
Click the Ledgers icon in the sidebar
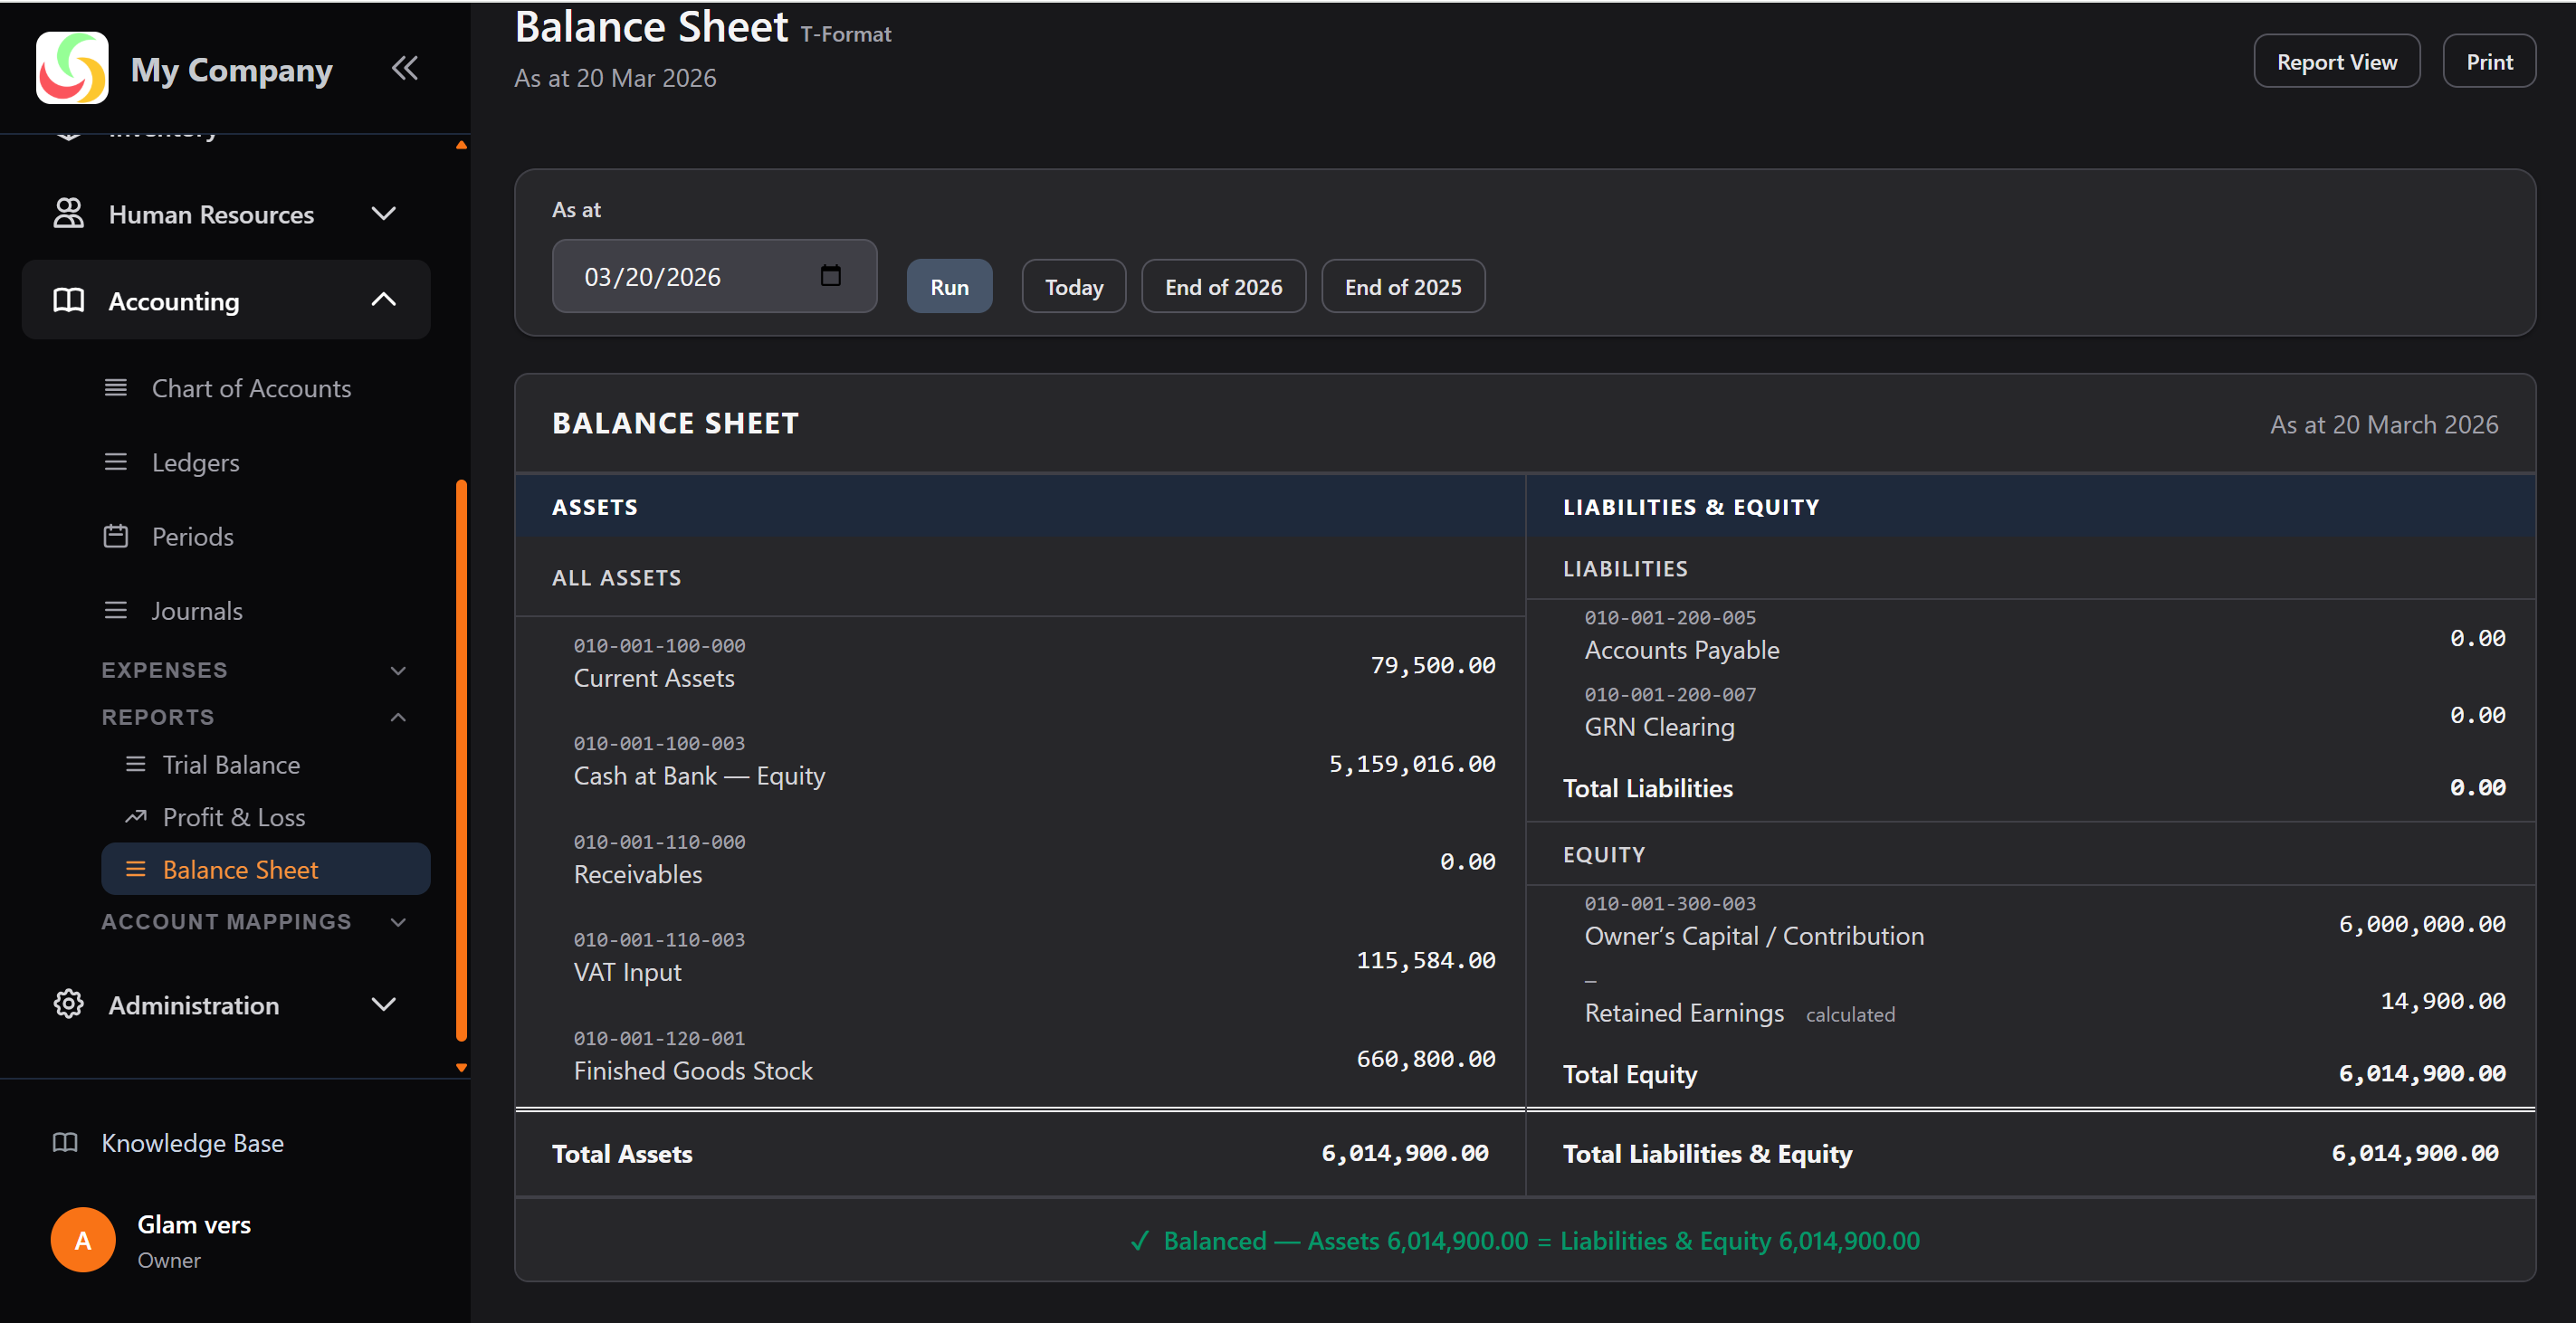tap(117, 462)
